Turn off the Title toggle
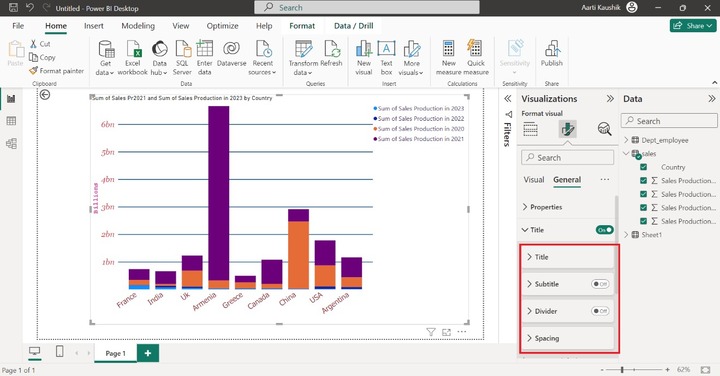 [x=604, y=230]
